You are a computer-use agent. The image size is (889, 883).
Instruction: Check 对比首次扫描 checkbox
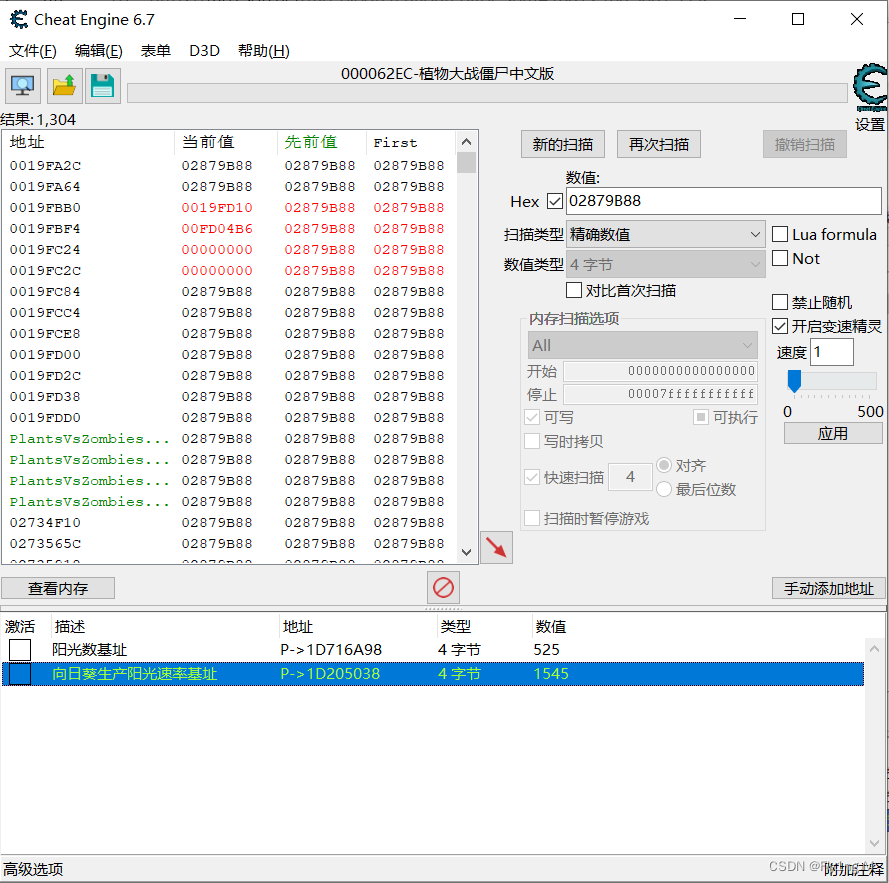tap(574, 290)
